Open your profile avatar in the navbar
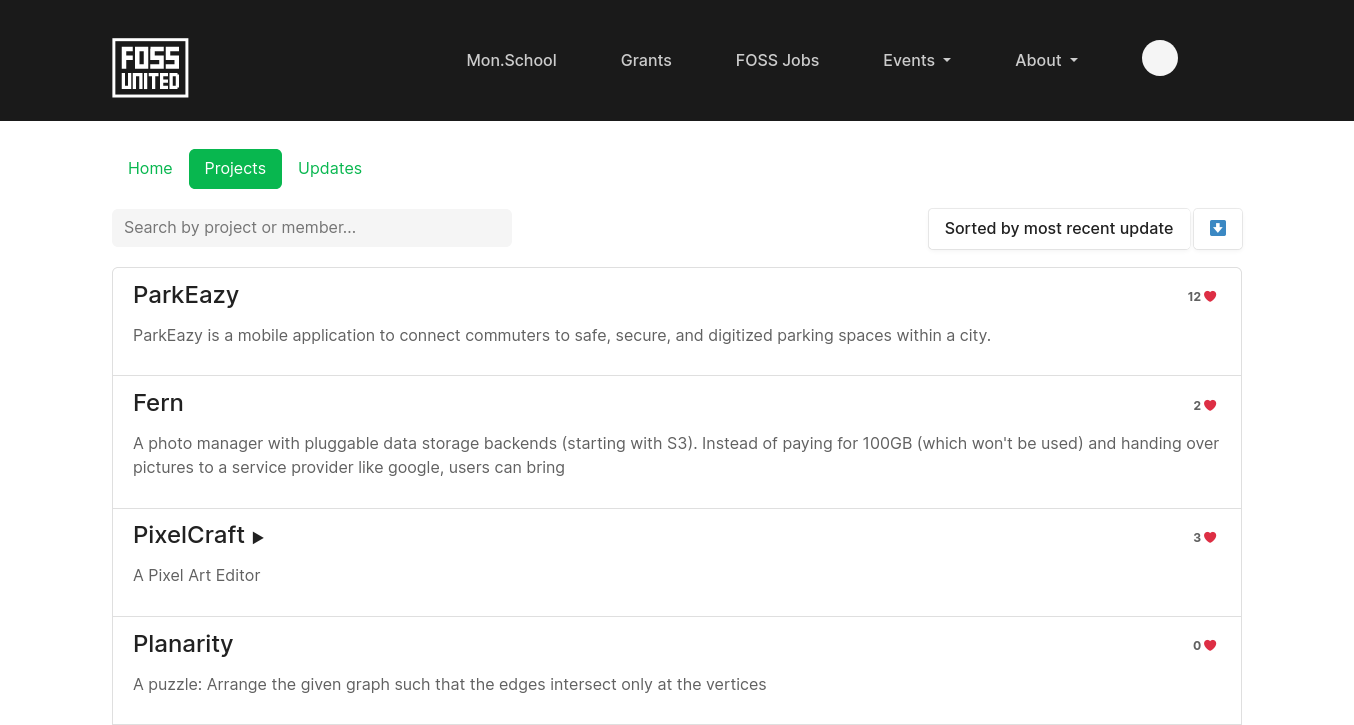The image size is (1354, 725). [1160, 58]
